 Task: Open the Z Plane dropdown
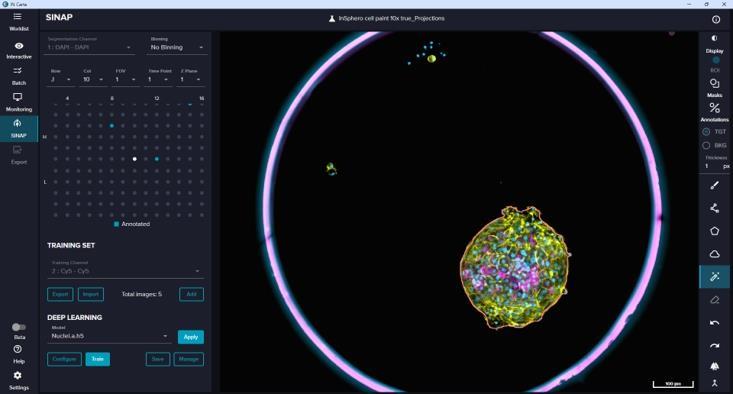[191, 79]
